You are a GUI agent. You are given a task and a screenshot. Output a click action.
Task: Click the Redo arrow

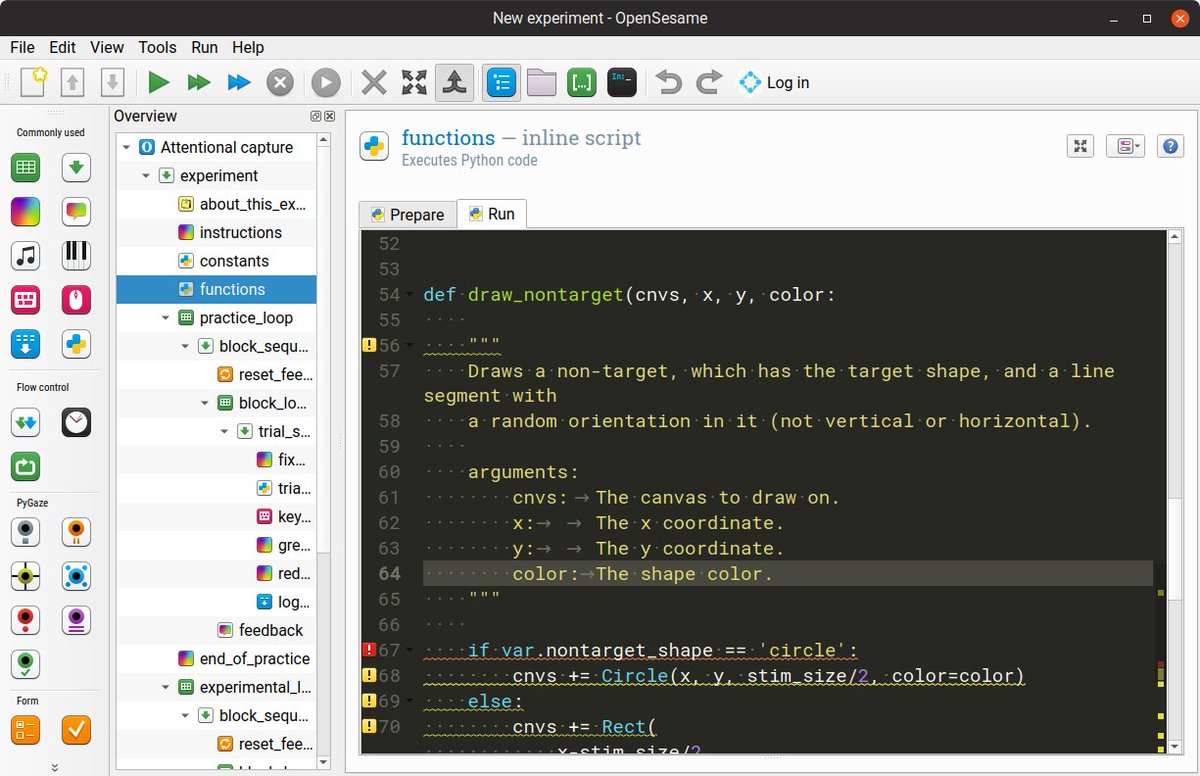point(709,82)
